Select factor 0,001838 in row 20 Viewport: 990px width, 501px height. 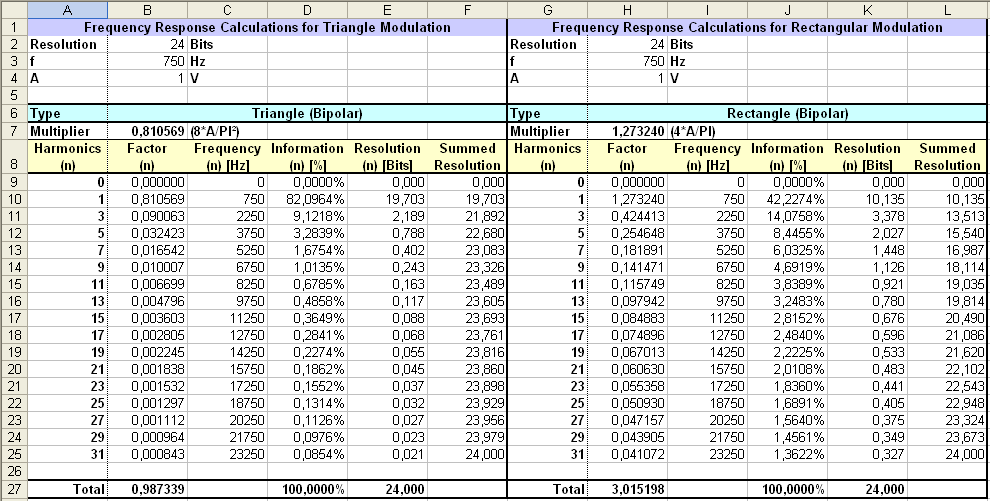tap(147, 369)
